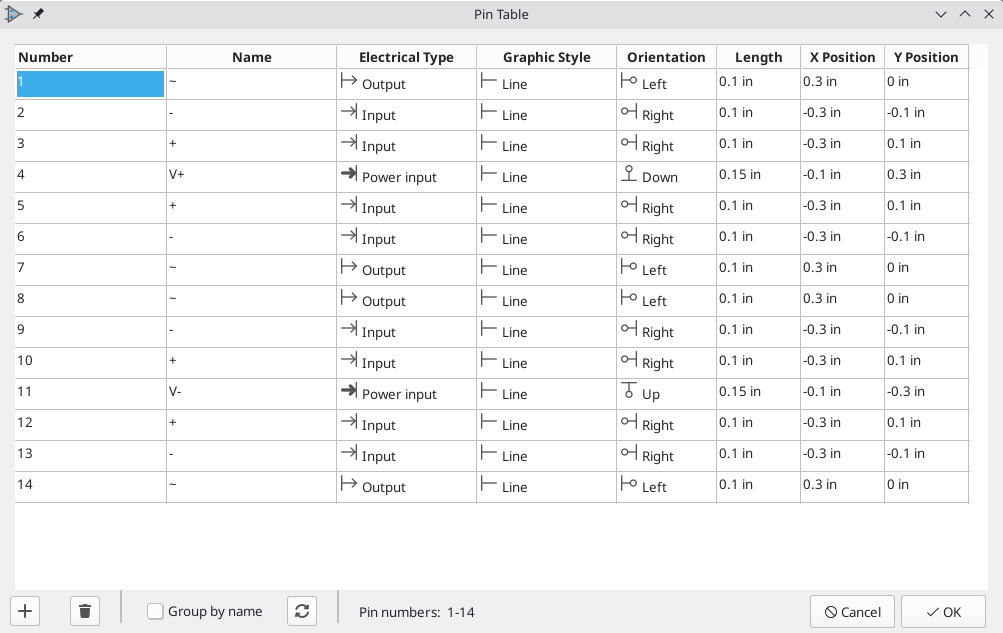The image size is (1003, 633).
Task: Click the trash delete pin button
Action: [x=85, y=611]
